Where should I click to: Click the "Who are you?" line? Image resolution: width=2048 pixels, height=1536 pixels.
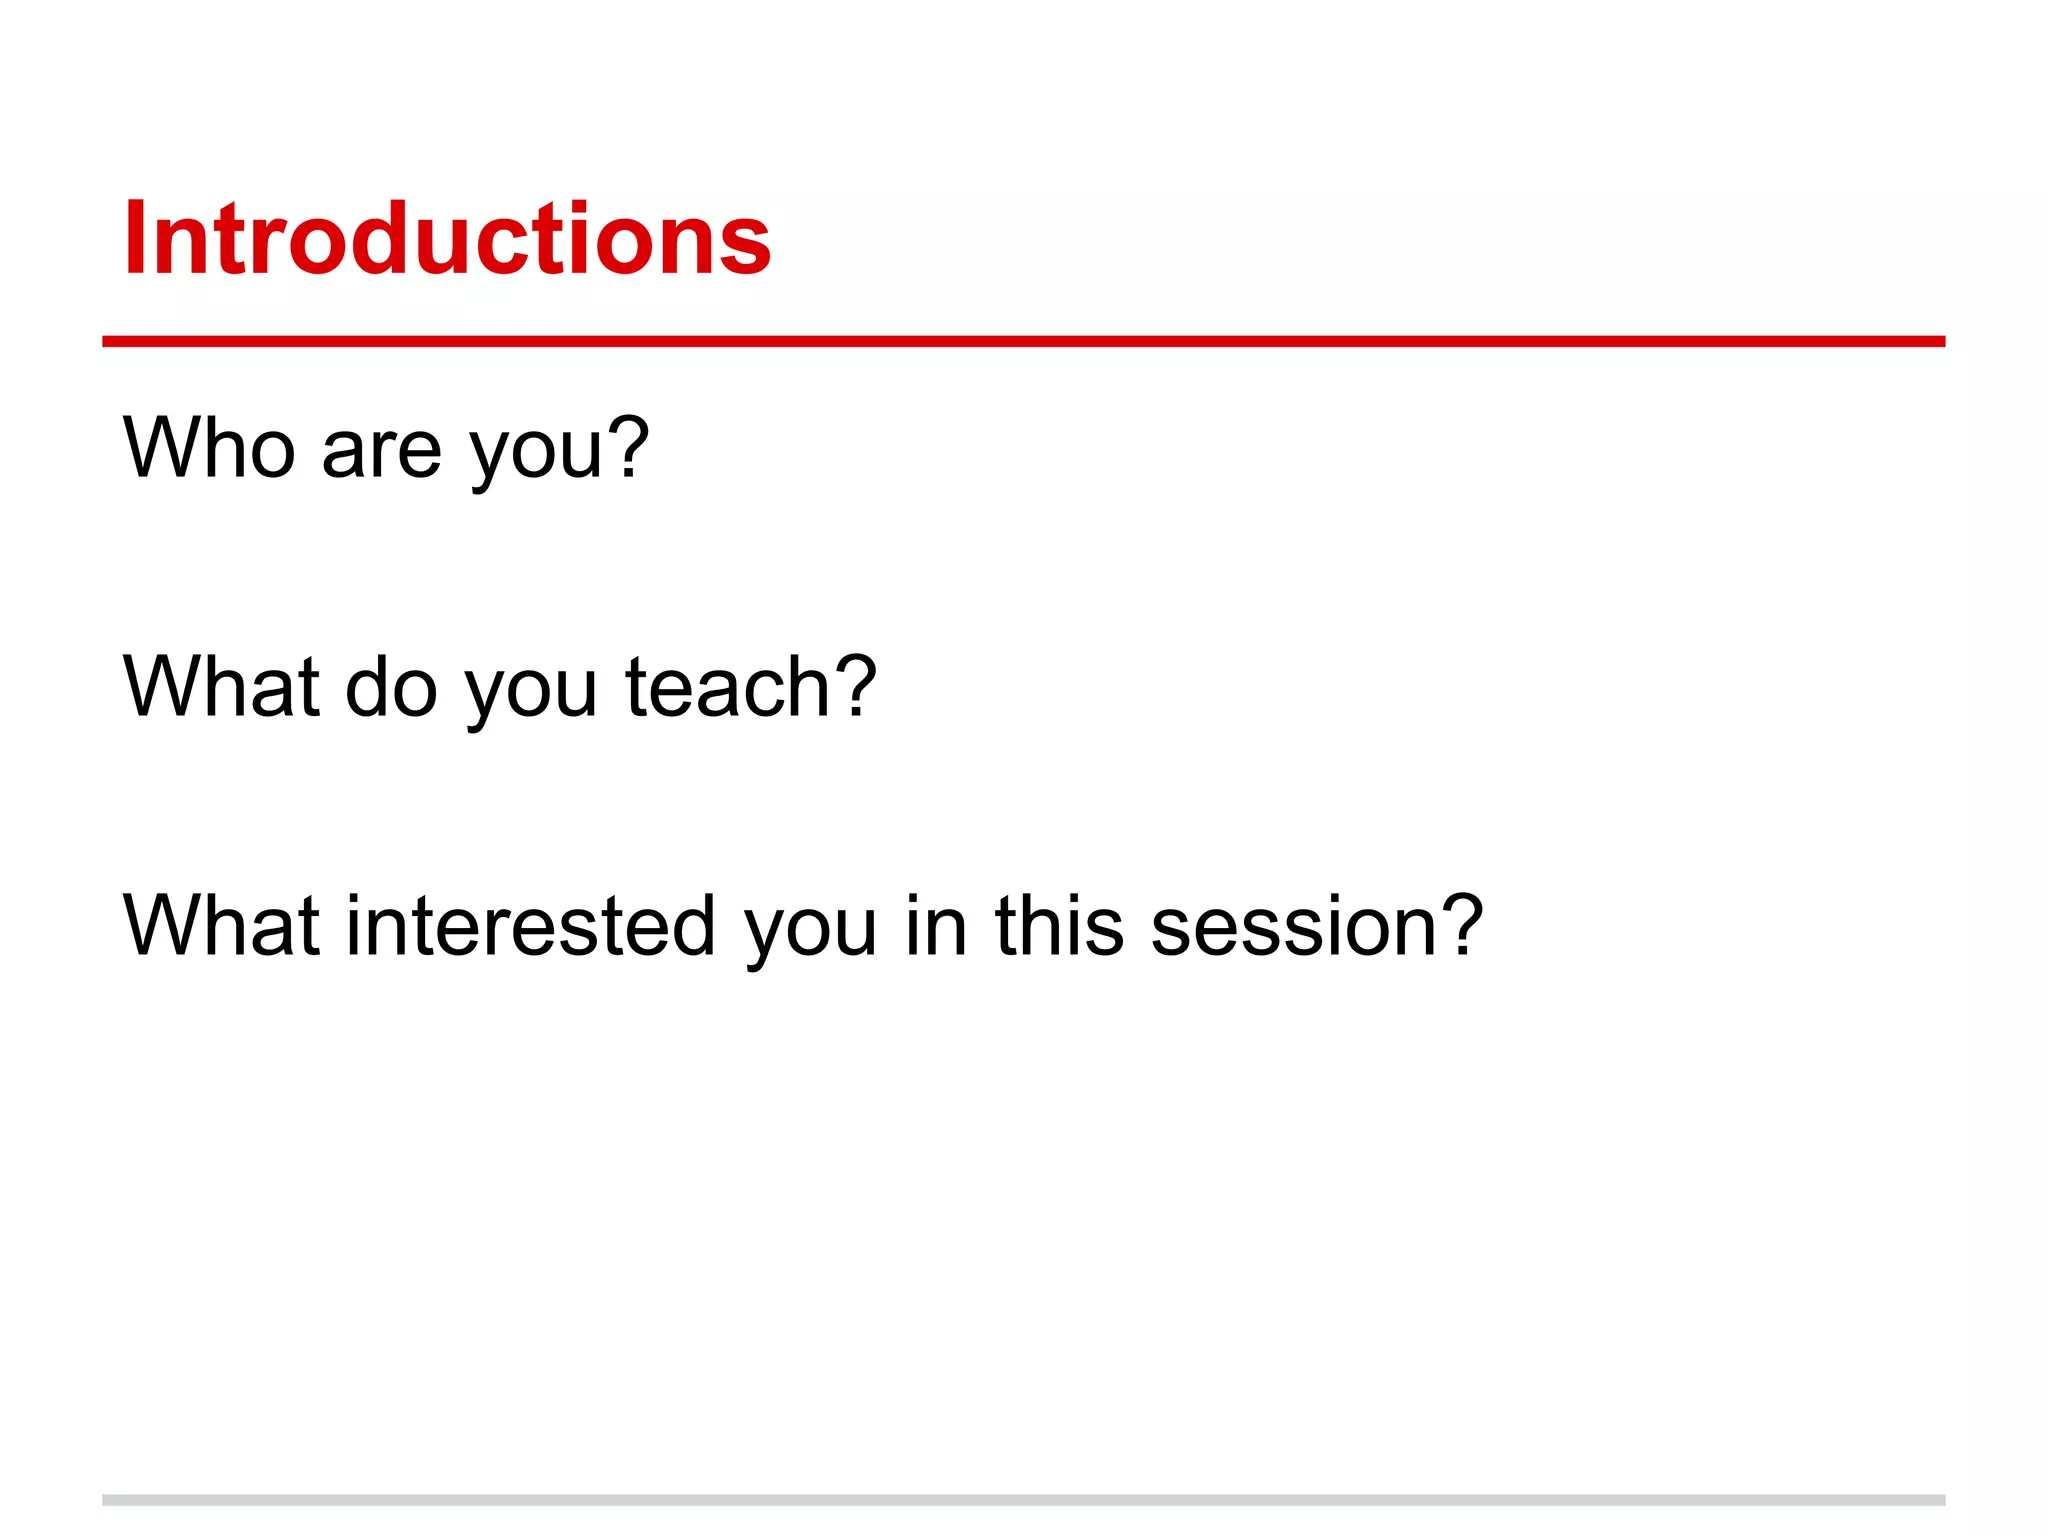pos(386,449)
